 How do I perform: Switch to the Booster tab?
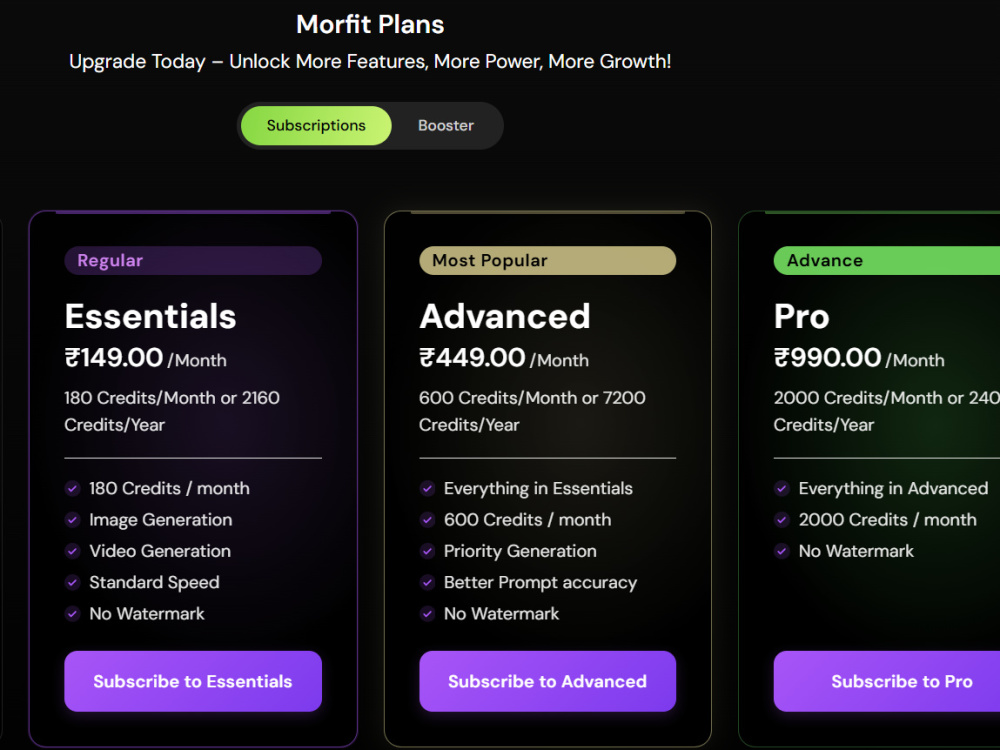[x=446, y=126]
